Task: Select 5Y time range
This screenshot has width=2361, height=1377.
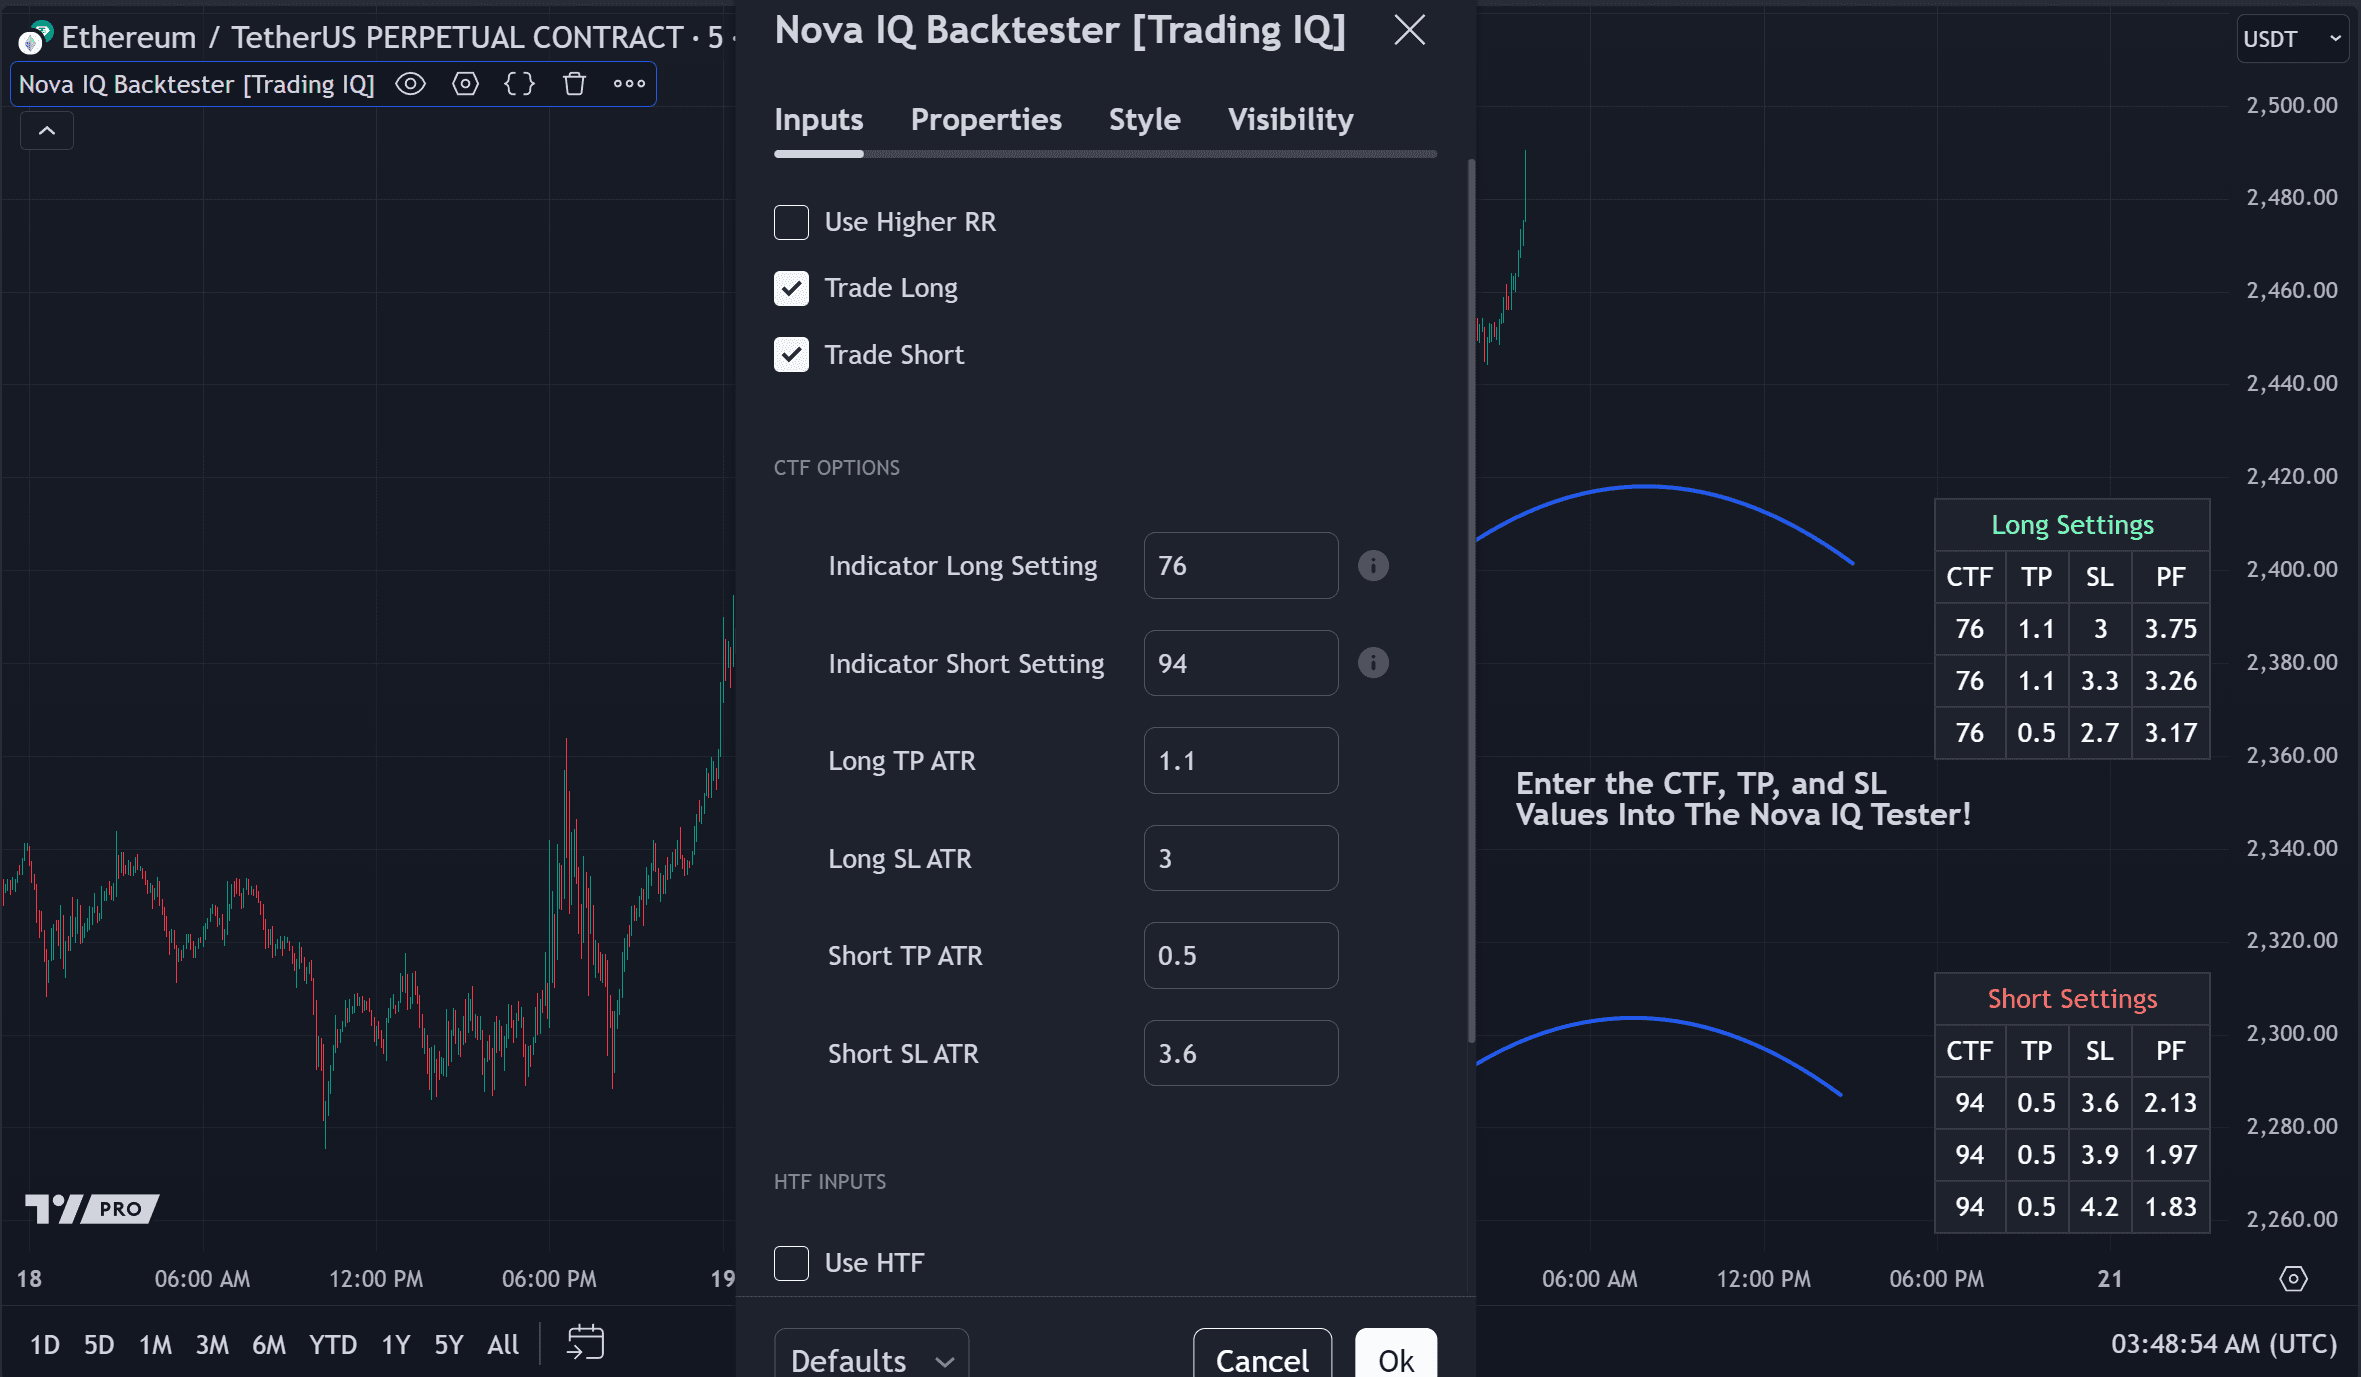Action: [449, 1345]
